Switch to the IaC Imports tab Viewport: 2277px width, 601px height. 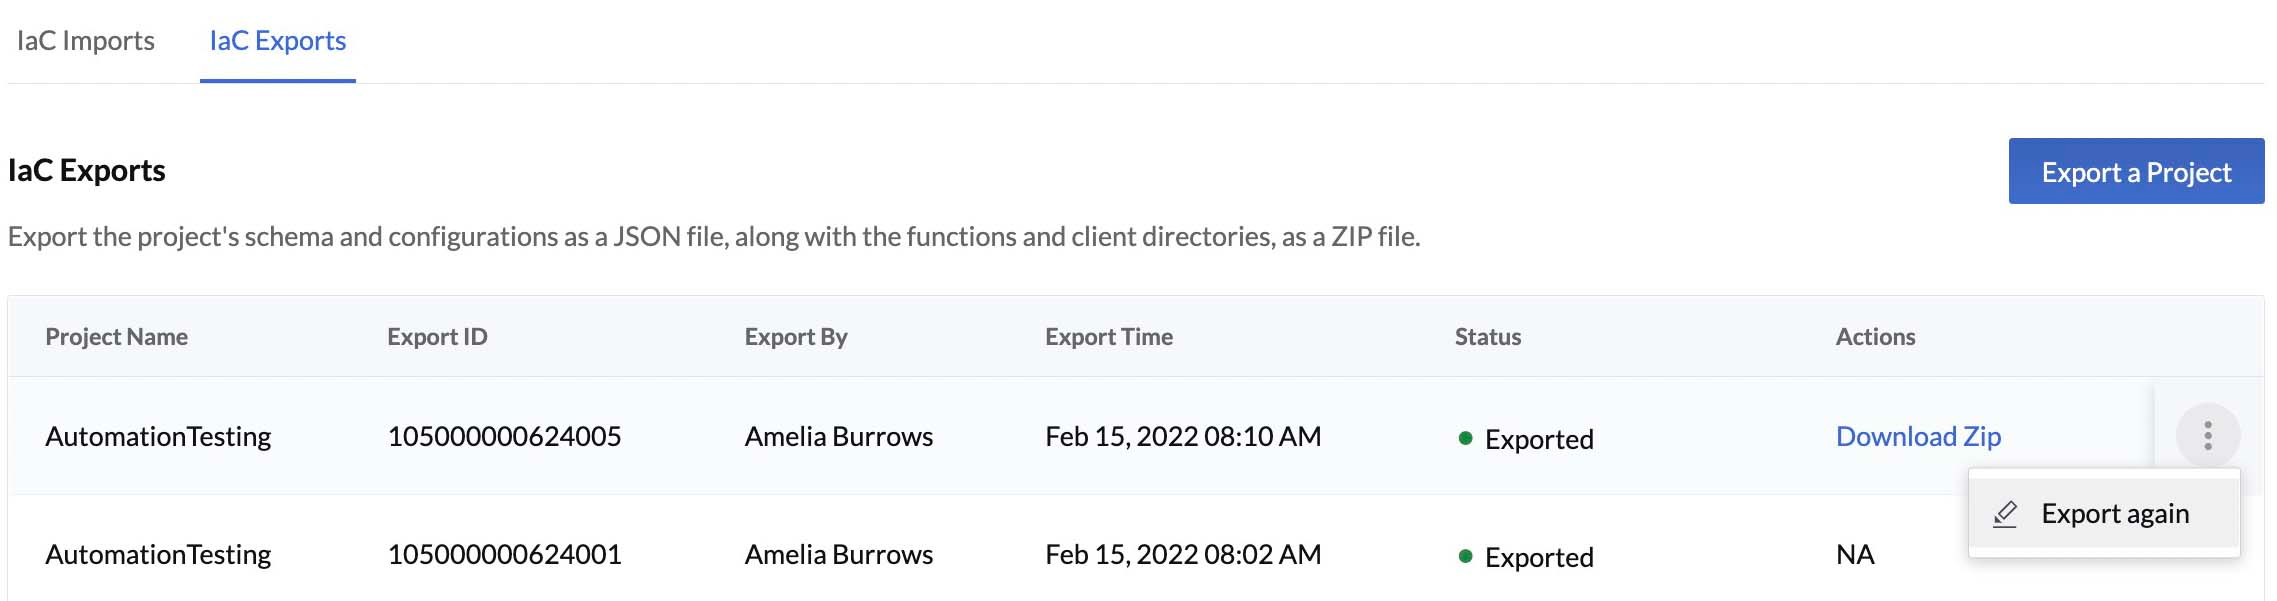click(x=86, y=41)
